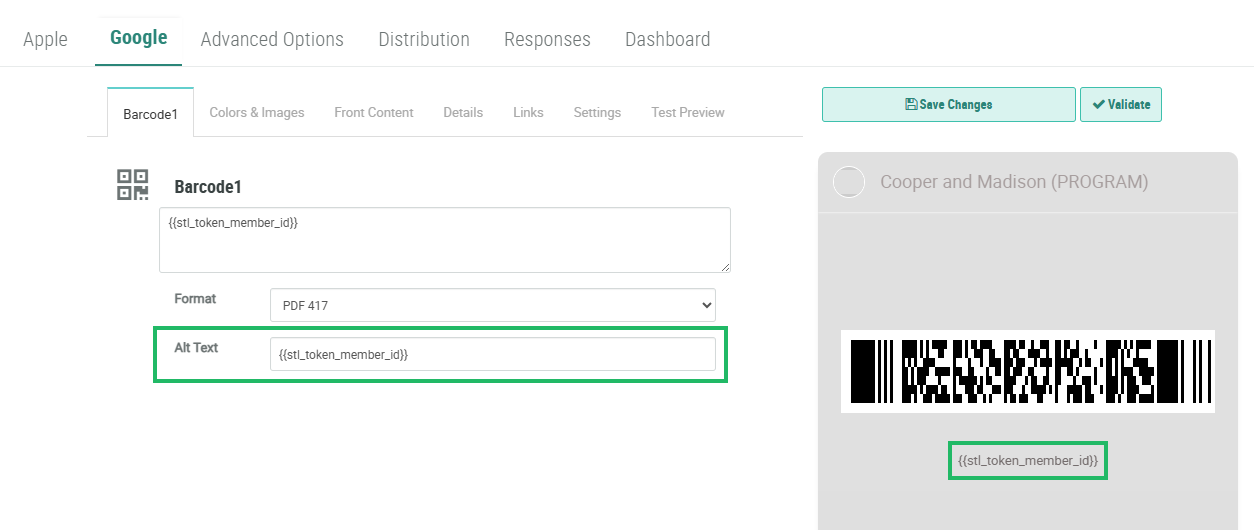This screenshot has width=1254, height=530.
Task: View the Dashboard tab
Action: pos(667,39)
